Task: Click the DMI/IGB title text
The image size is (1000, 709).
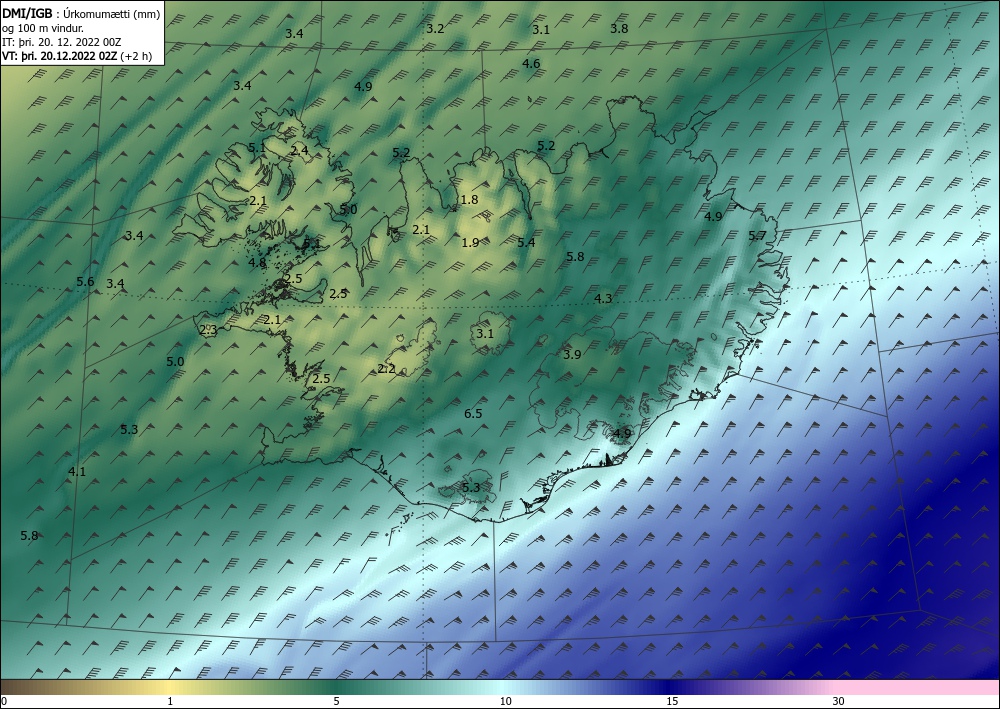Action: [x=27, y=13]
